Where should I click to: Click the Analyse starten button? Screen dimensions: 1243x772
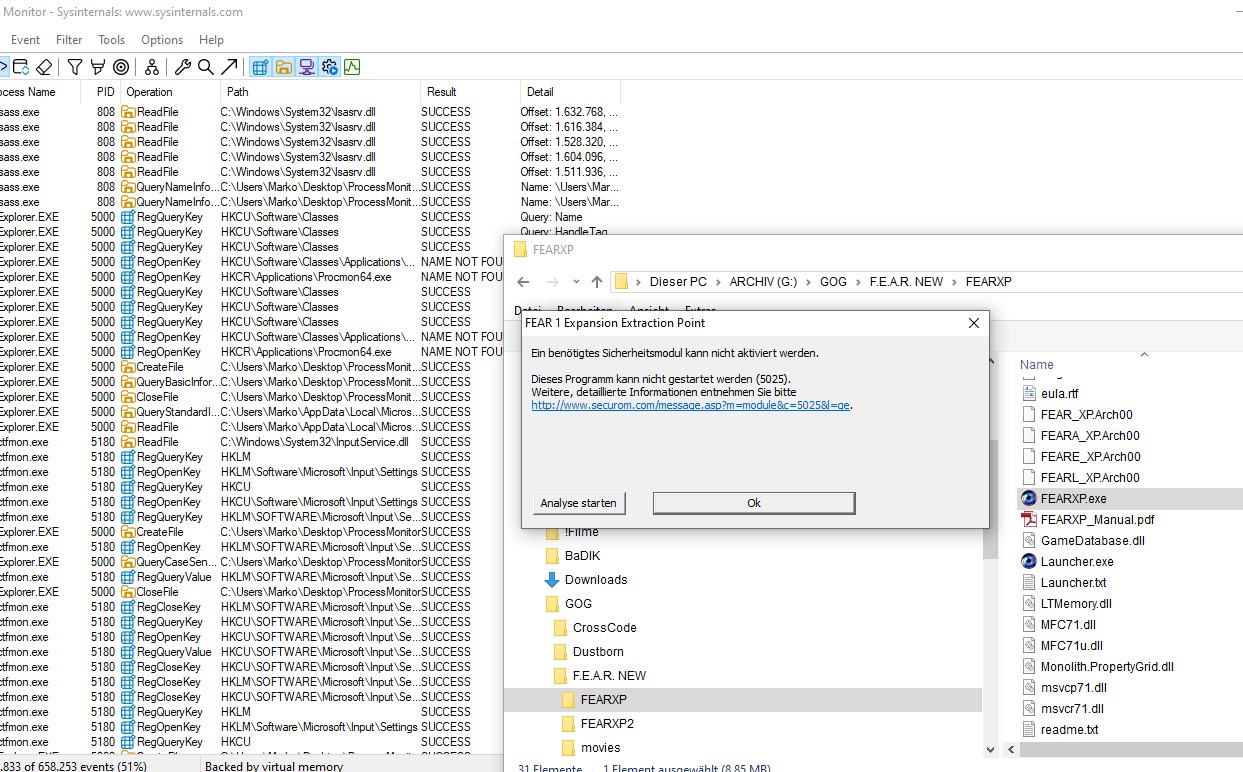579,503
